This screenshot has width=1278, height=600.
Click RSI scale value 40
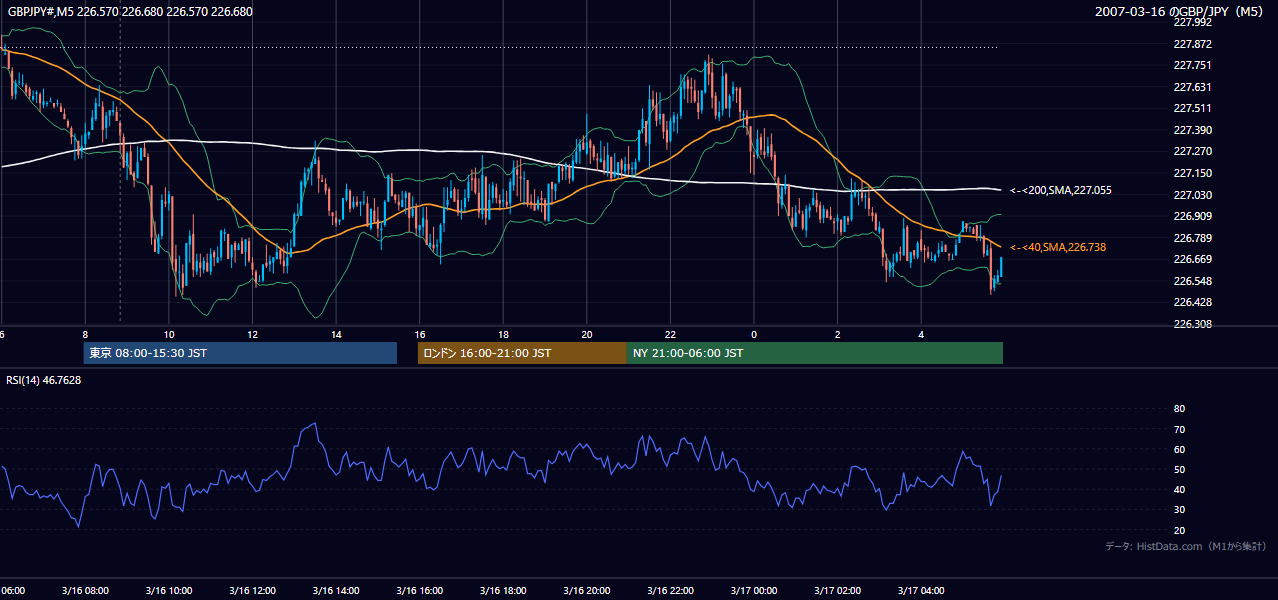point(1179,489)
